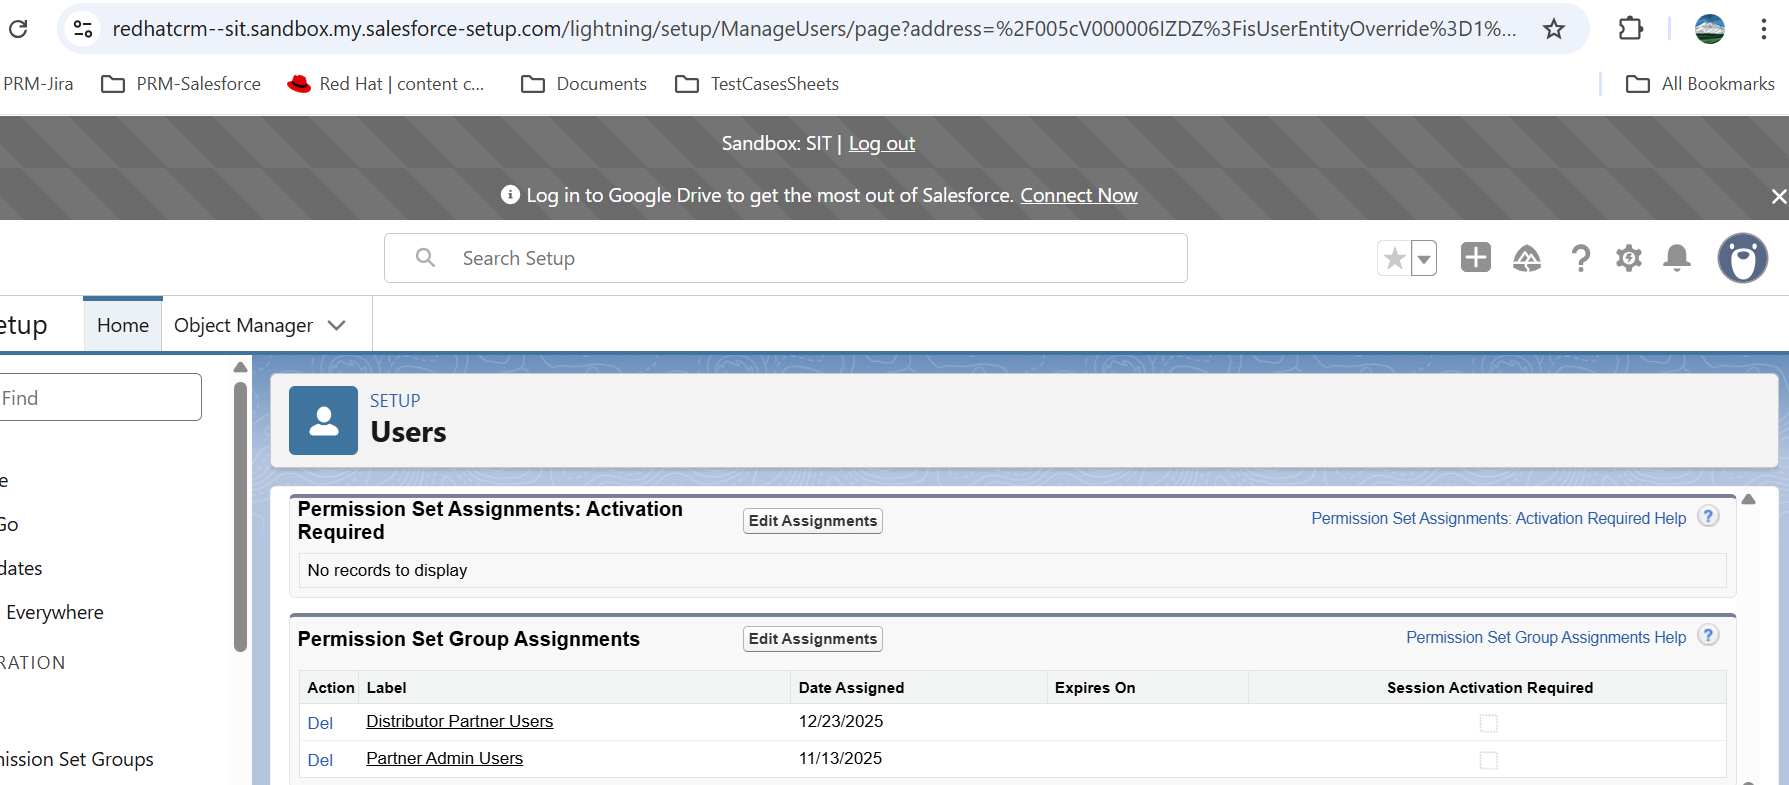Bookmark this page with the star icon
Viewport: 1789px width, 785px height.
click(x=1553, y=29)
